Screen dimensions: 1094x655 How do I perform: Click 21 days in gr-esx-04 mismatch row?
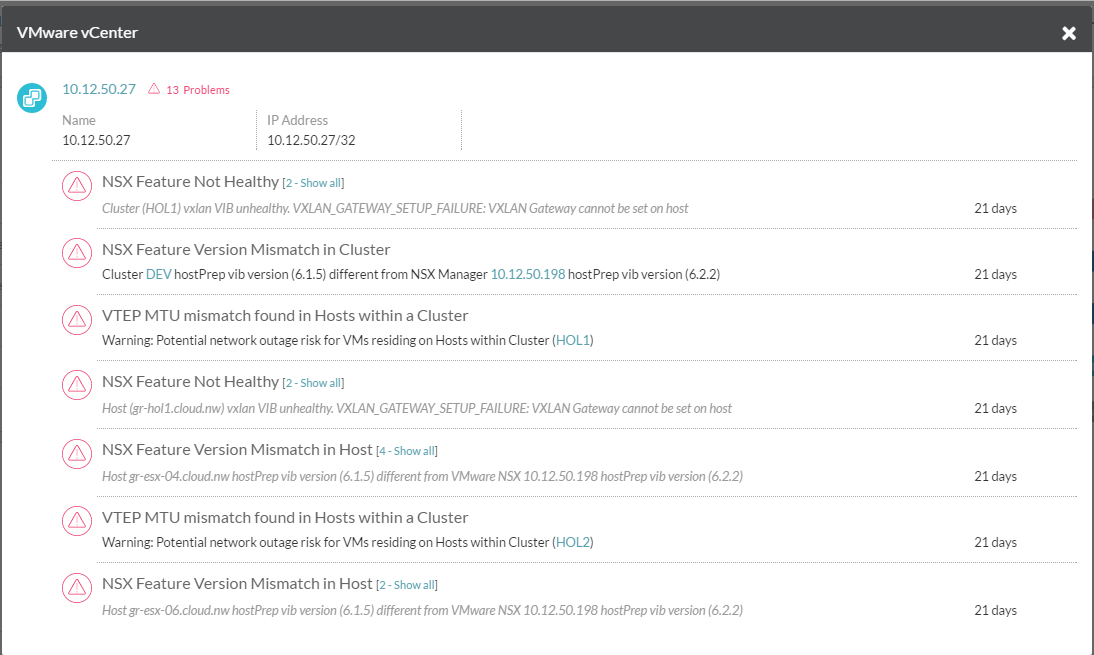[996, 476]
